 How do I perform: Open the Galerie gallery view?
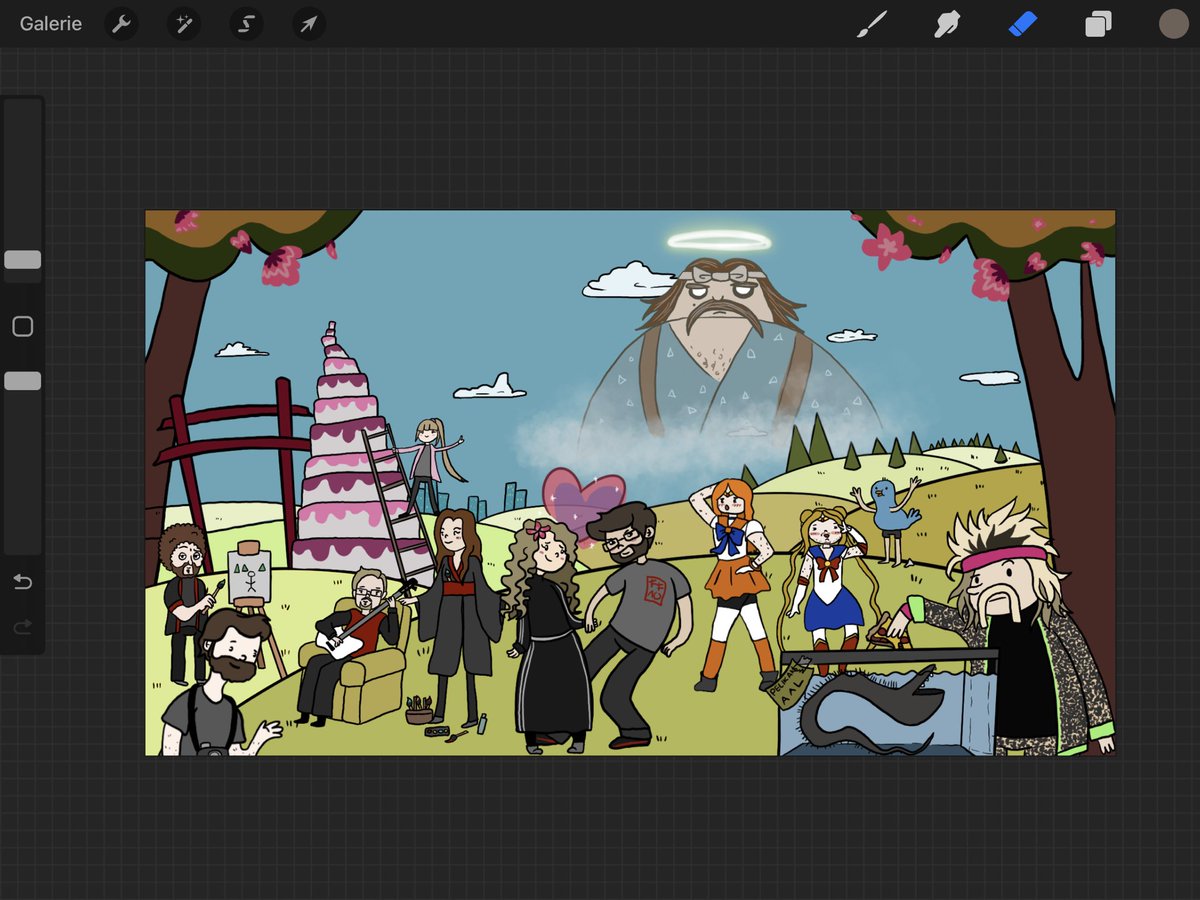click(x=51, y=23)
